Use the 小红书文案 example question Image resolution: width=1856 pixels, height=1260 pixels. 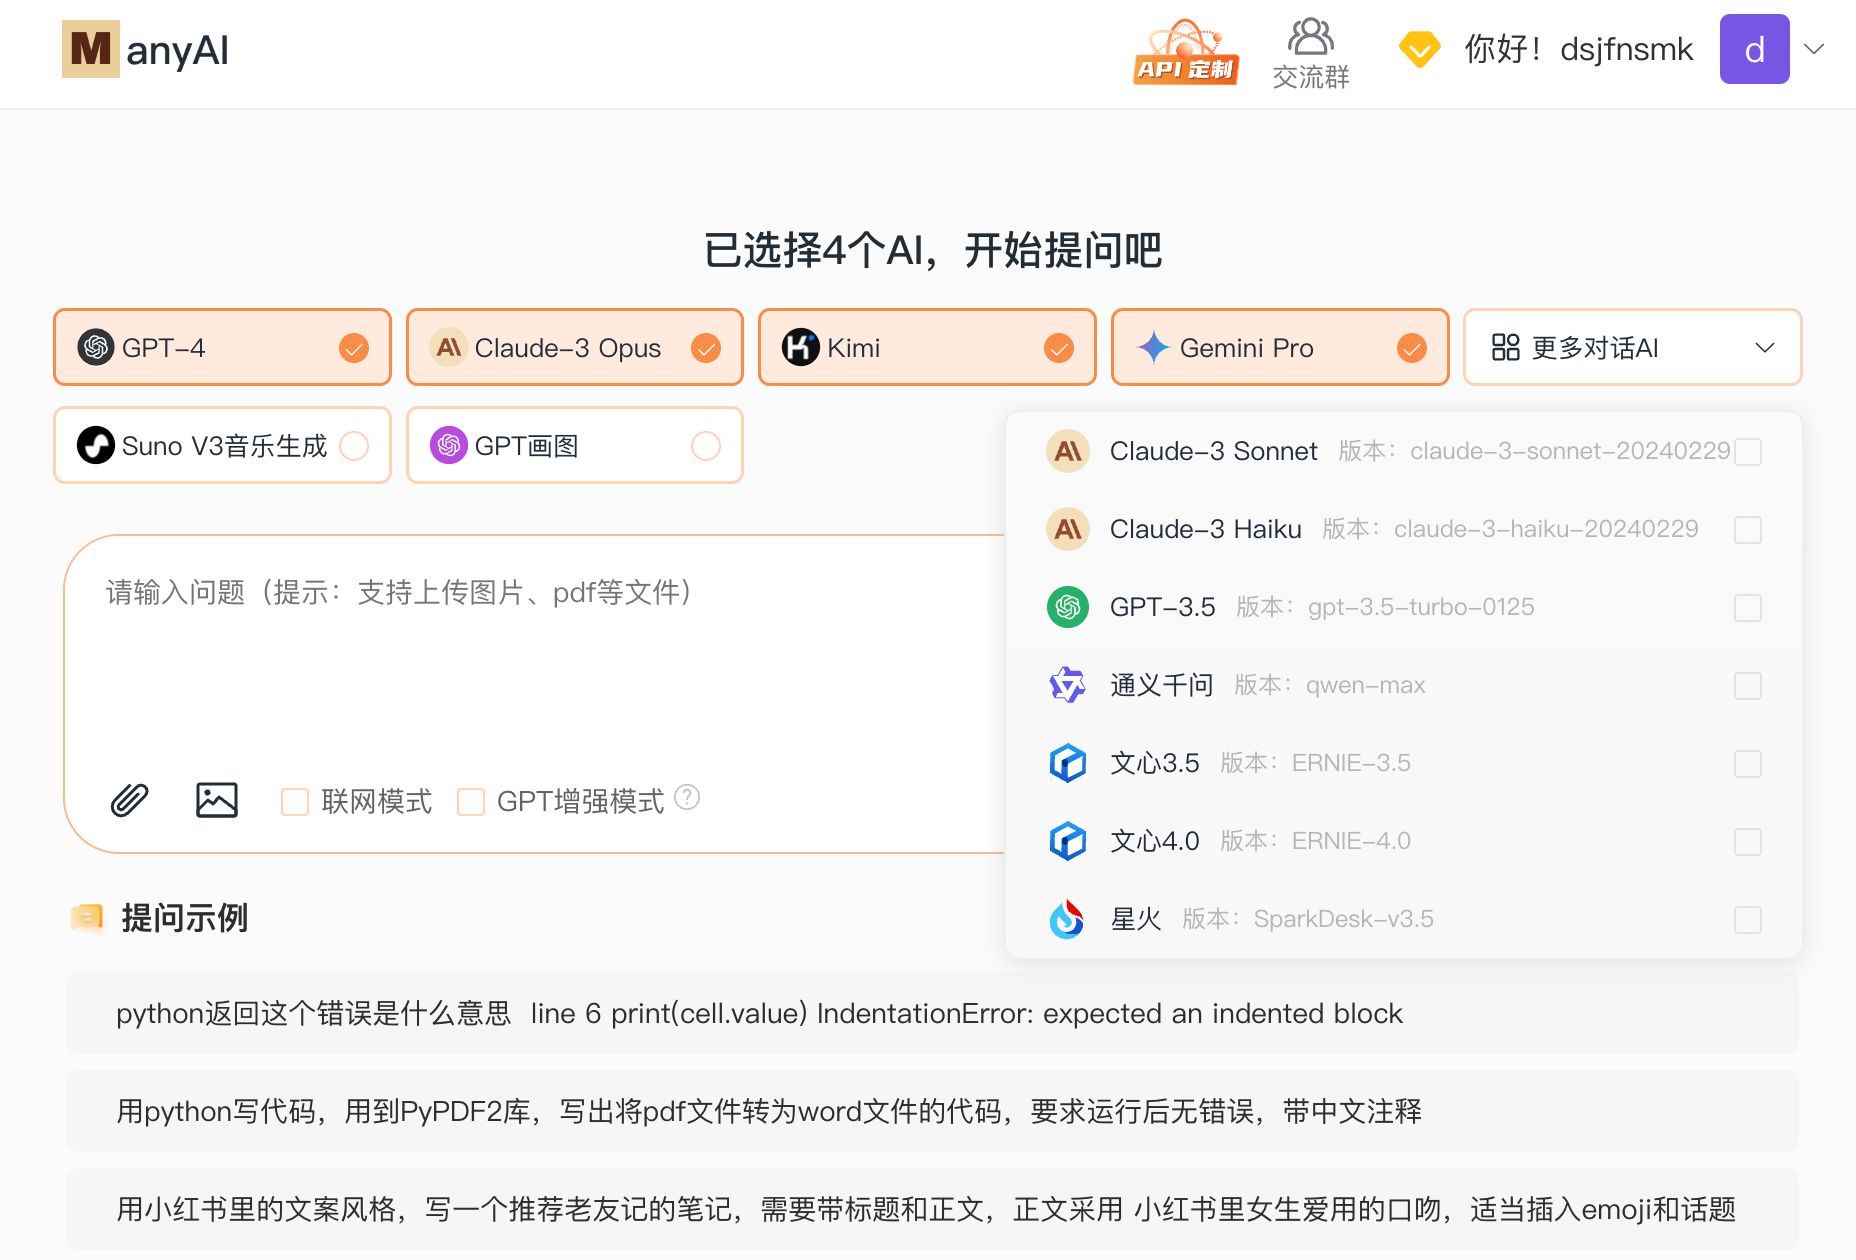tap(932, 1209)
